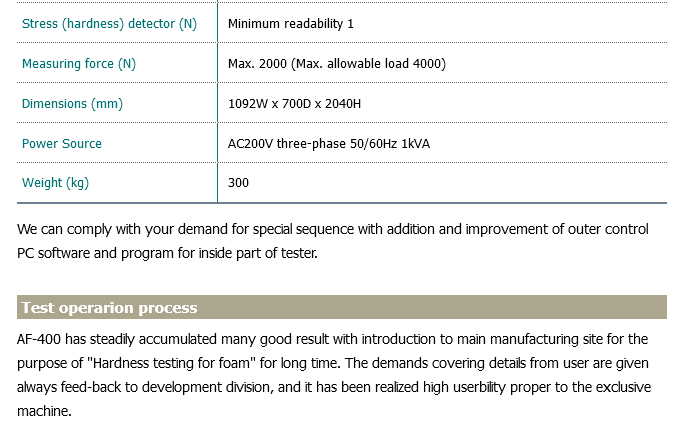Click the "Stress (hardness) detector (N)" row label
This screenshot has height=426, width=679.
coord(109,23)
